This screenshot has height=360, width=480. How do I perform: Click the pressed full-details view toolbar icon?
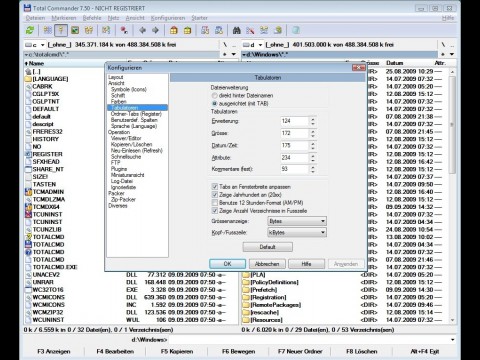point(61,30)
